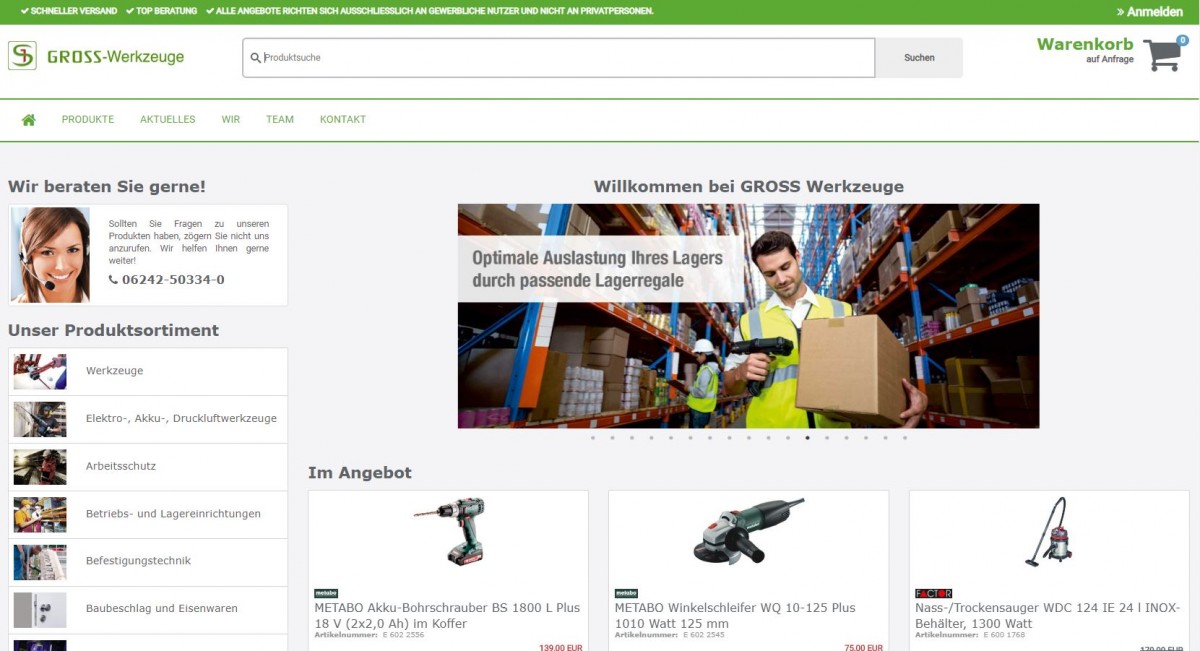This screenshot has height=651, width=1200.
Task: Go to the KONTAKT page
Action: tap(343, 120)
